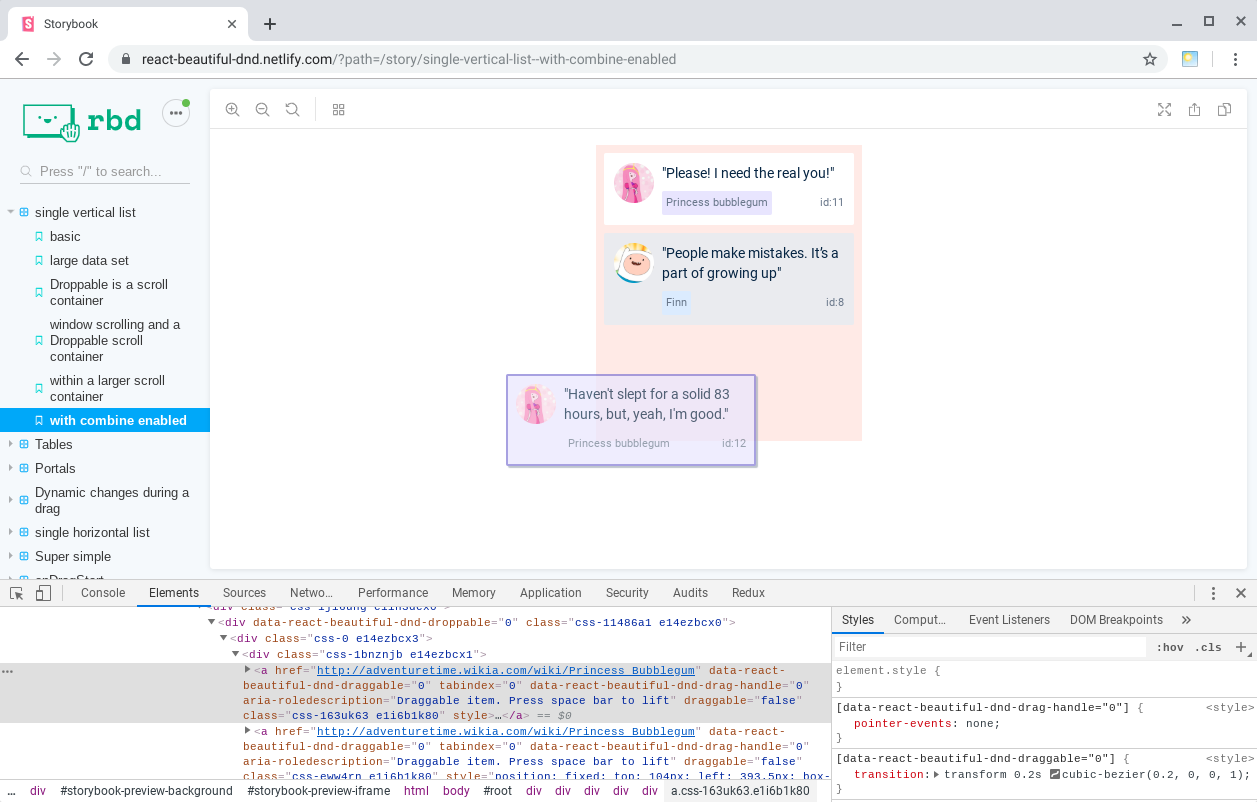The height and width of the screenshot is (802, 1257).
Task: Select the body breadcrumb element
Action: point(456,791)
